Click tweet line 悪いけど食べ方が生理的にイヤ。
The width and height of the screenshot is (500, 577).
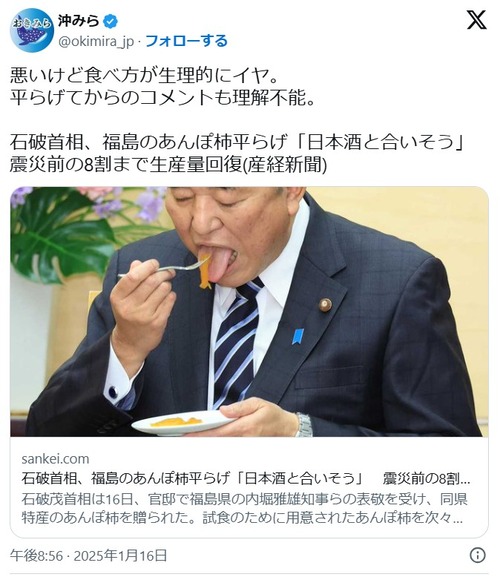click(143, 76)
